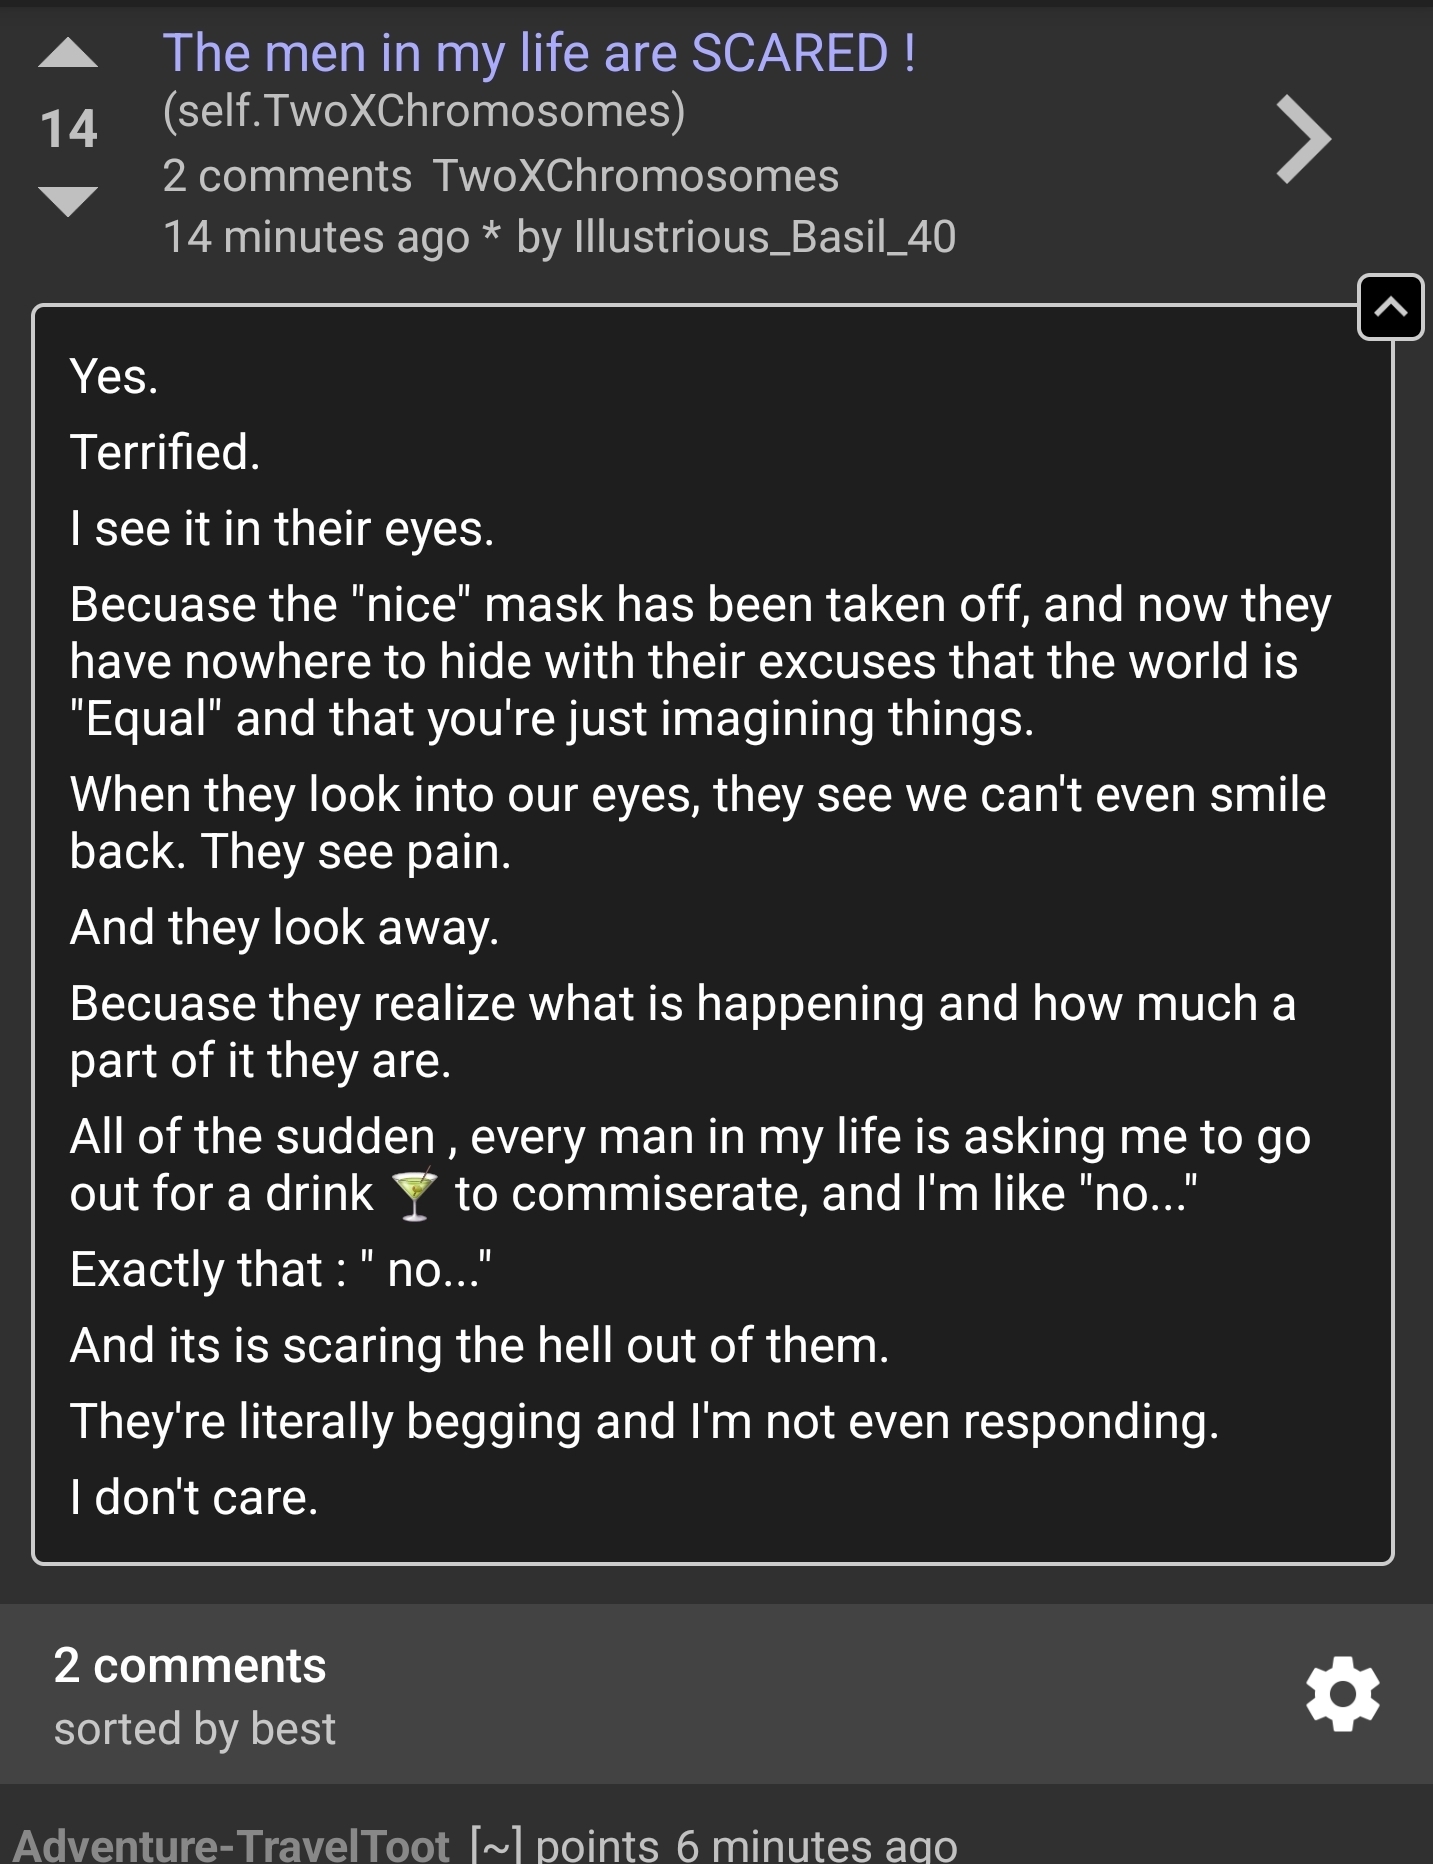Click the post score of 14
The width and height of the screenshot is (1433, 1864).
click(68, 129)
